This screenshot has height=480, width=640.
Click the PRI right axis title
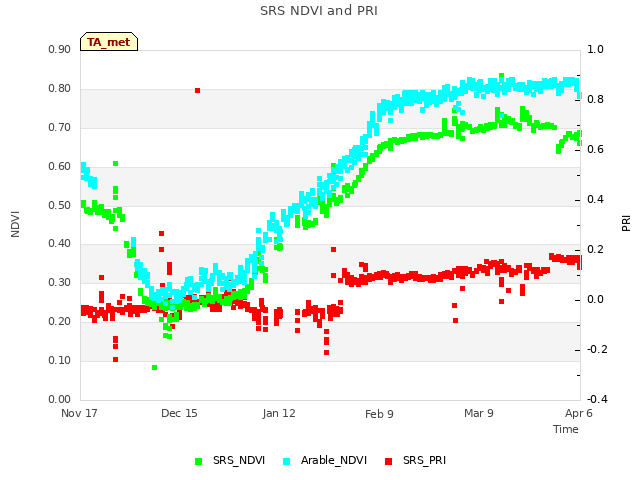click(x=626, y=224)
